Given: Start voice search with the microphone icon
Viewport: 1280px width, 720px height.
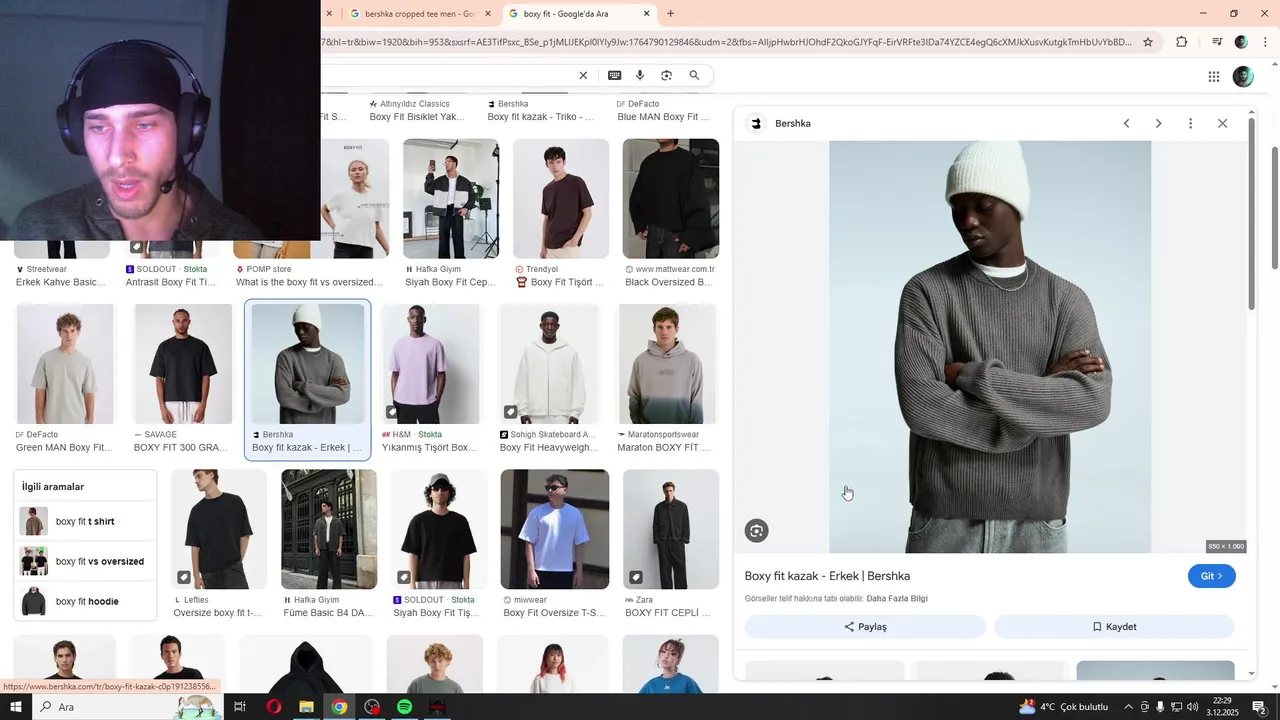Looking at the screenshot, I should (640, 76).
